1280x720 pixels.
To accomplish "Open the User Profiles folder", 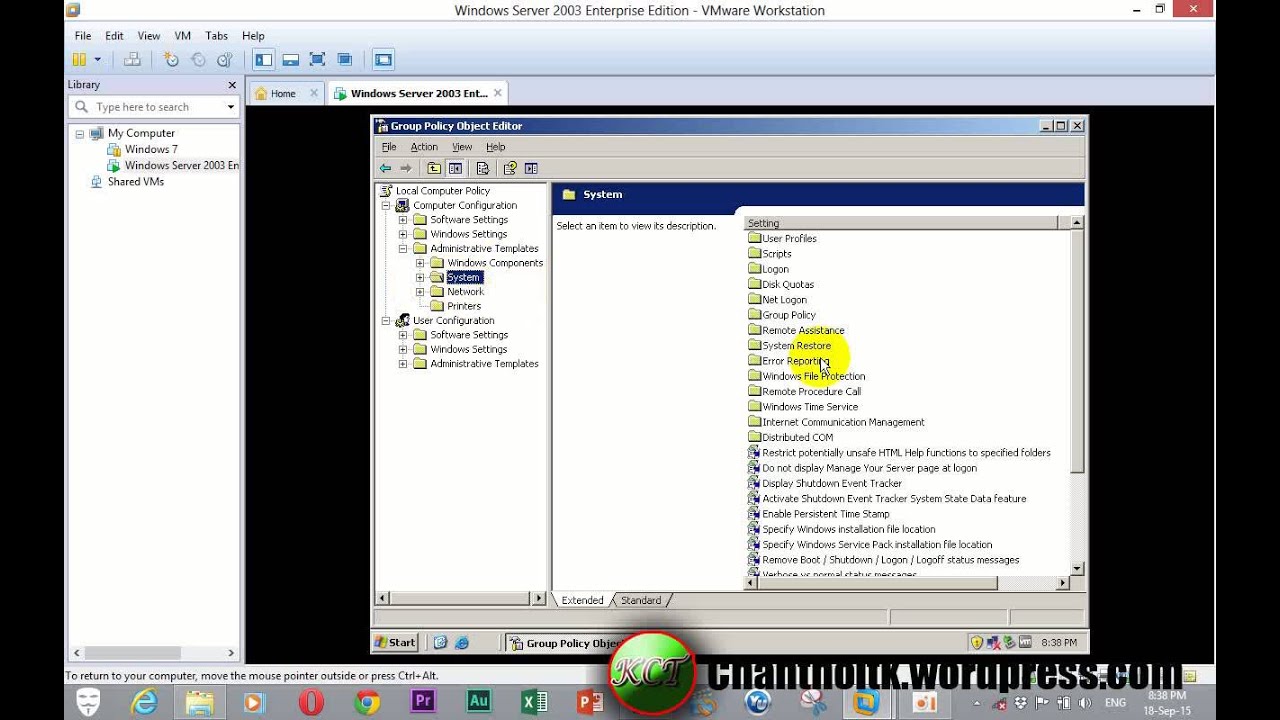I will [789, 239].
